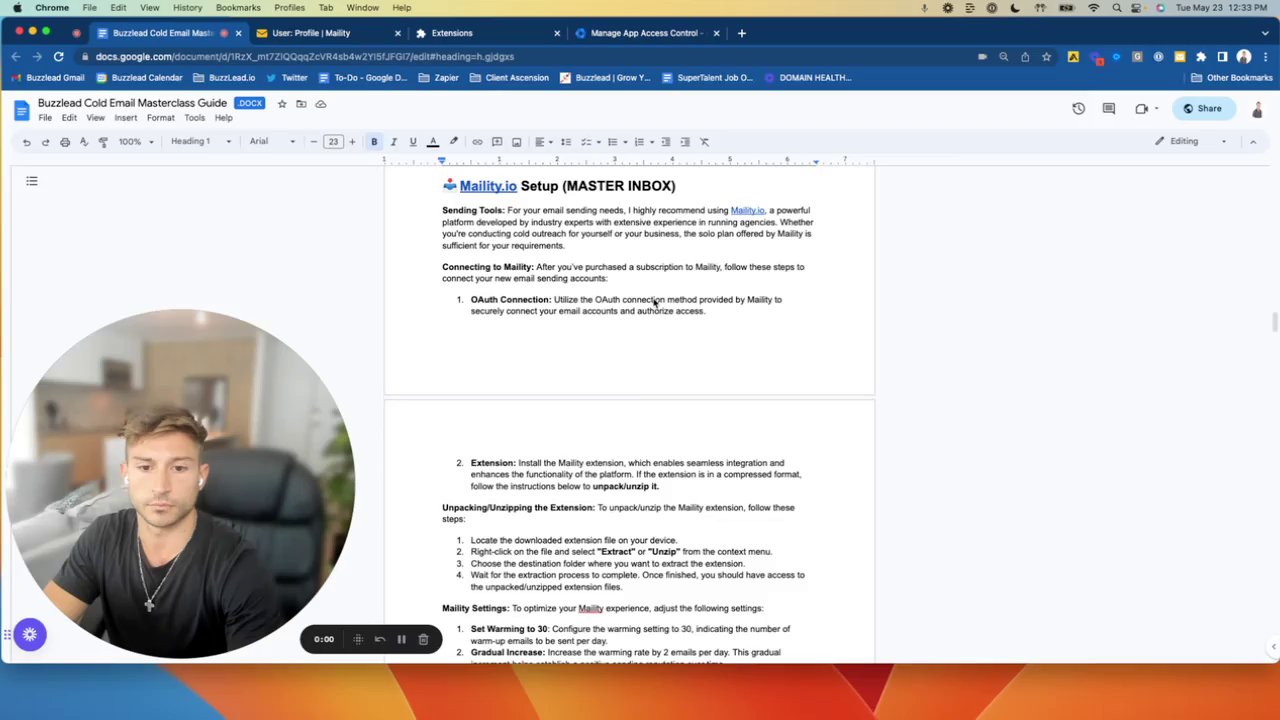1280x720 pixels.
Task: Open the Chrome extensions puzzle menu
Action: coord(1201,57)
